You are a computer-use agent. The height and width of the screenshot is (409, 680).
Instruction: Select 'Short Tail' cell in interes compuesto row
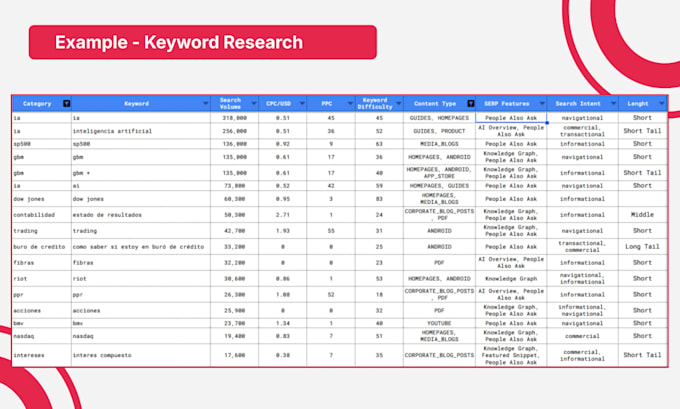[x=643, y=355]
